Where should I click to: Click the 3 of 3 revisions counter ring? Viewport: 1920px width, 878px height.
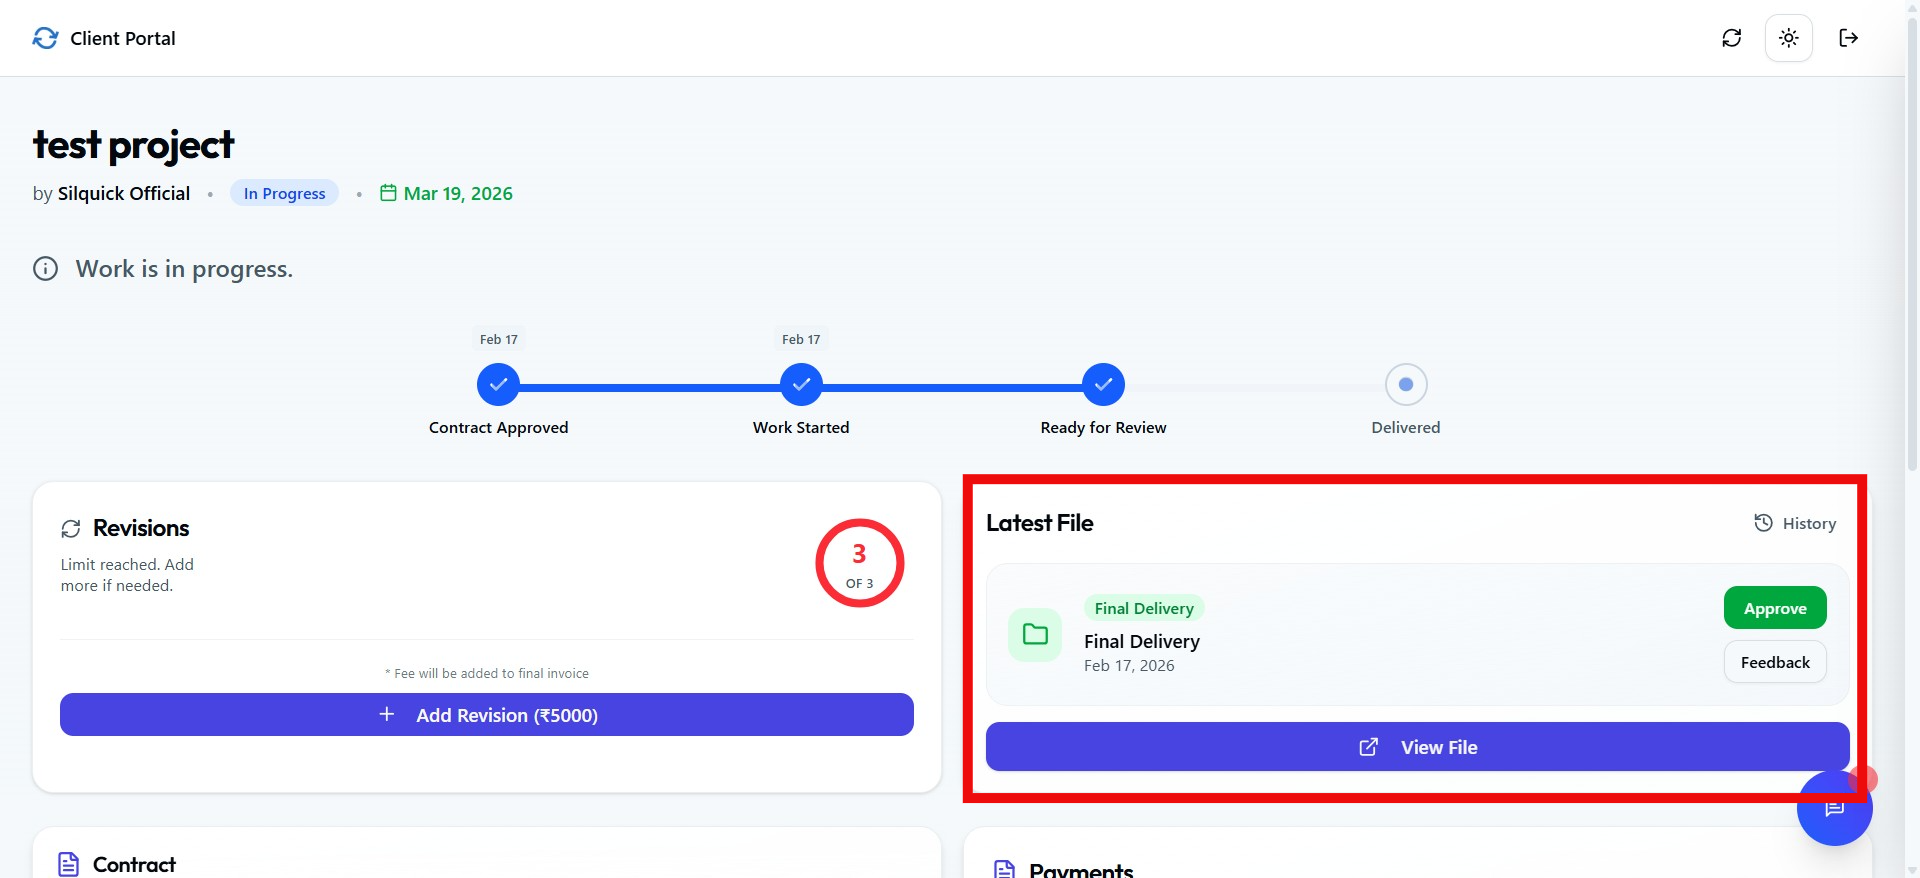click(859, 563)
